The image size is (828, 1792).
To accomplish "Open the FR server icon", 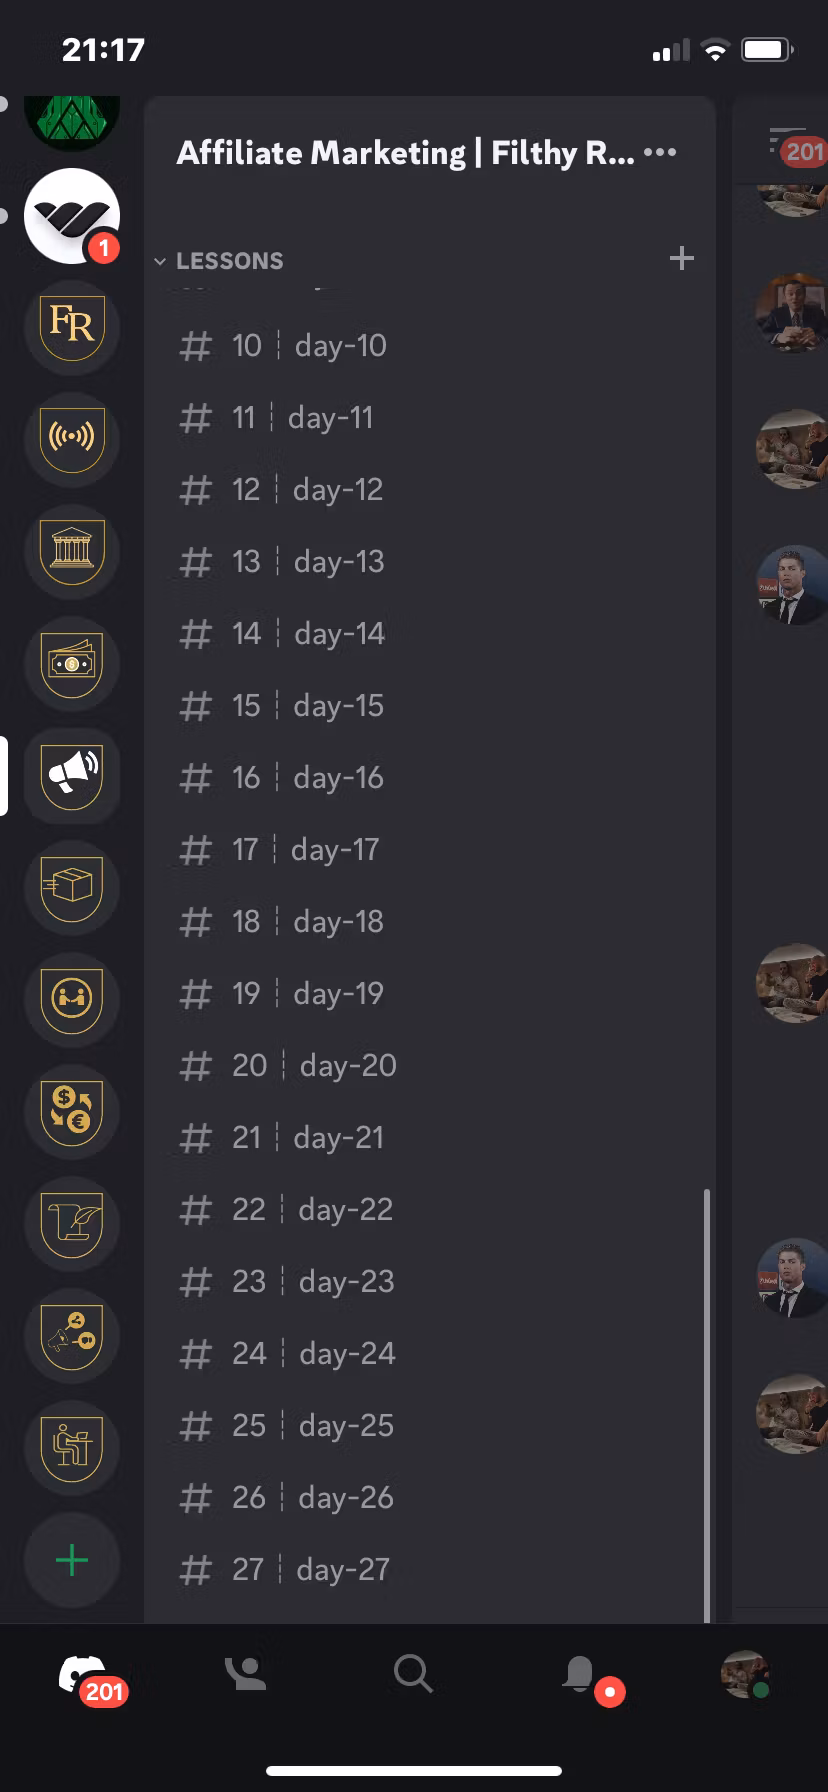I will [x=72, y=327].
